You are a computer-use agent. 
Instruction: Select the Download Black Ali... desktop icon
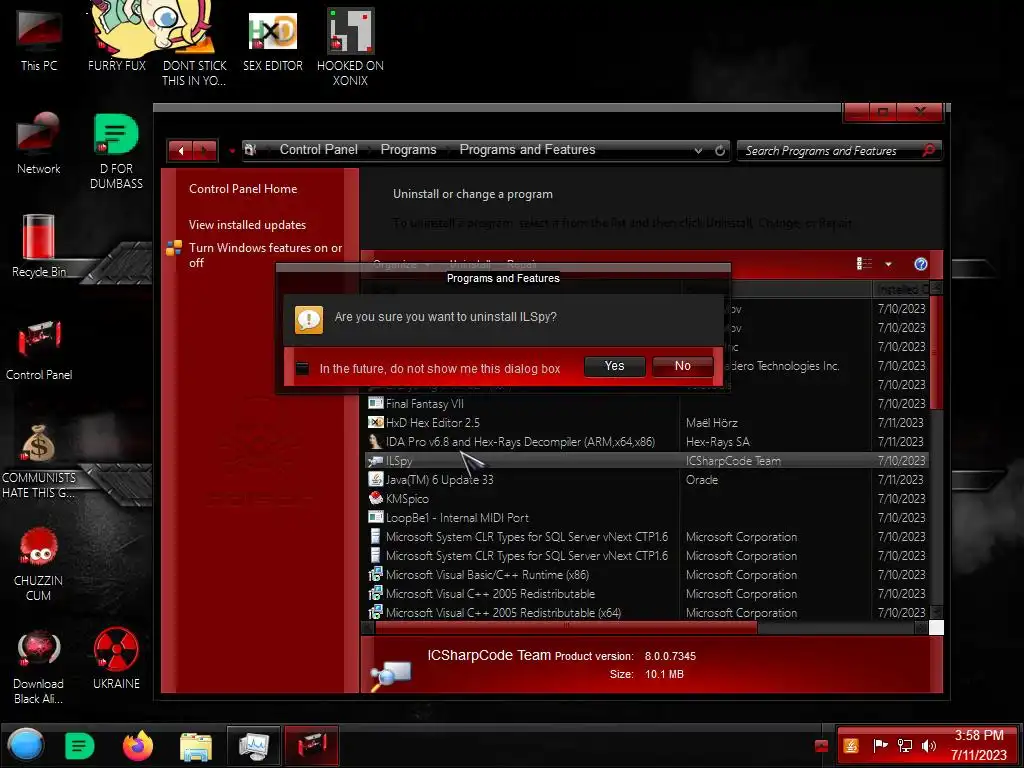pos(39,667)
